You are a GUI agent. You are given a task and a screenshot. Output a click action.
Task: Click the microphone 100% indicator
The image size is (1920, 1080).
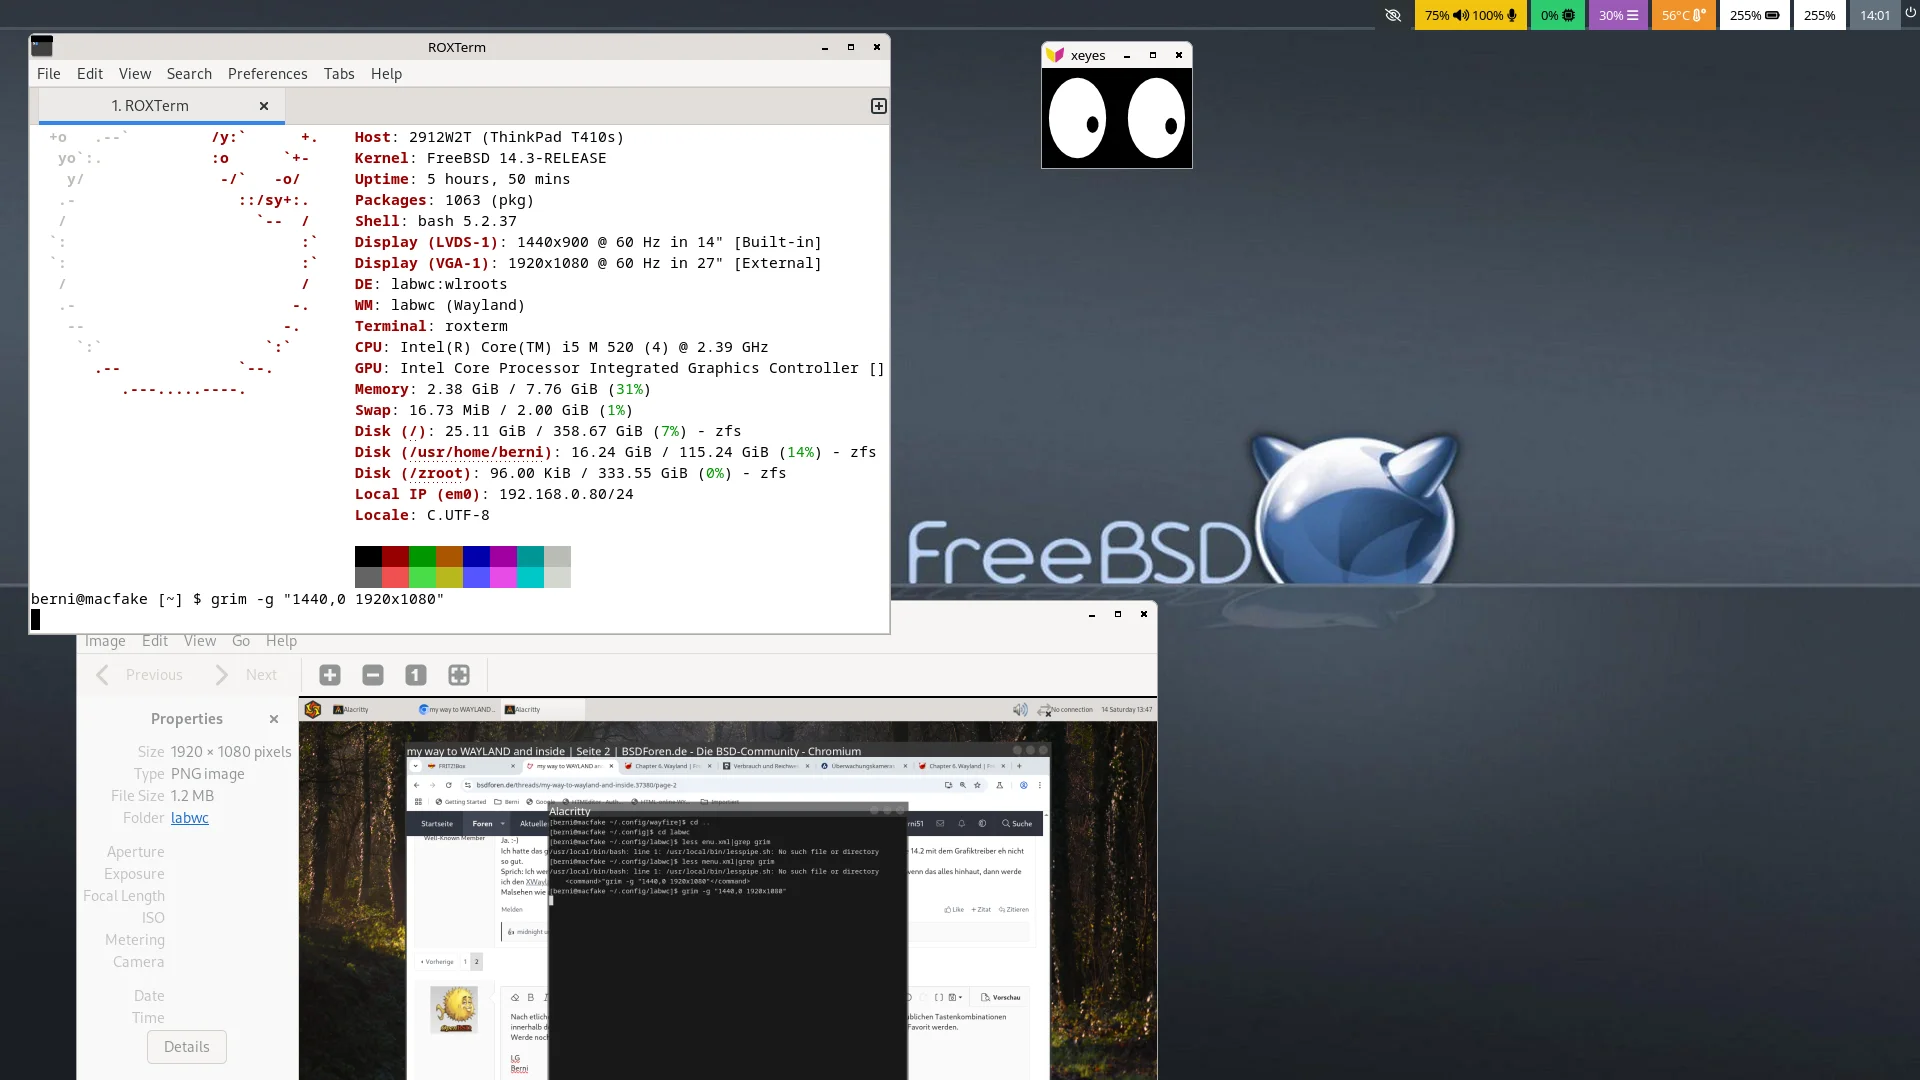tap(1495, 15)
